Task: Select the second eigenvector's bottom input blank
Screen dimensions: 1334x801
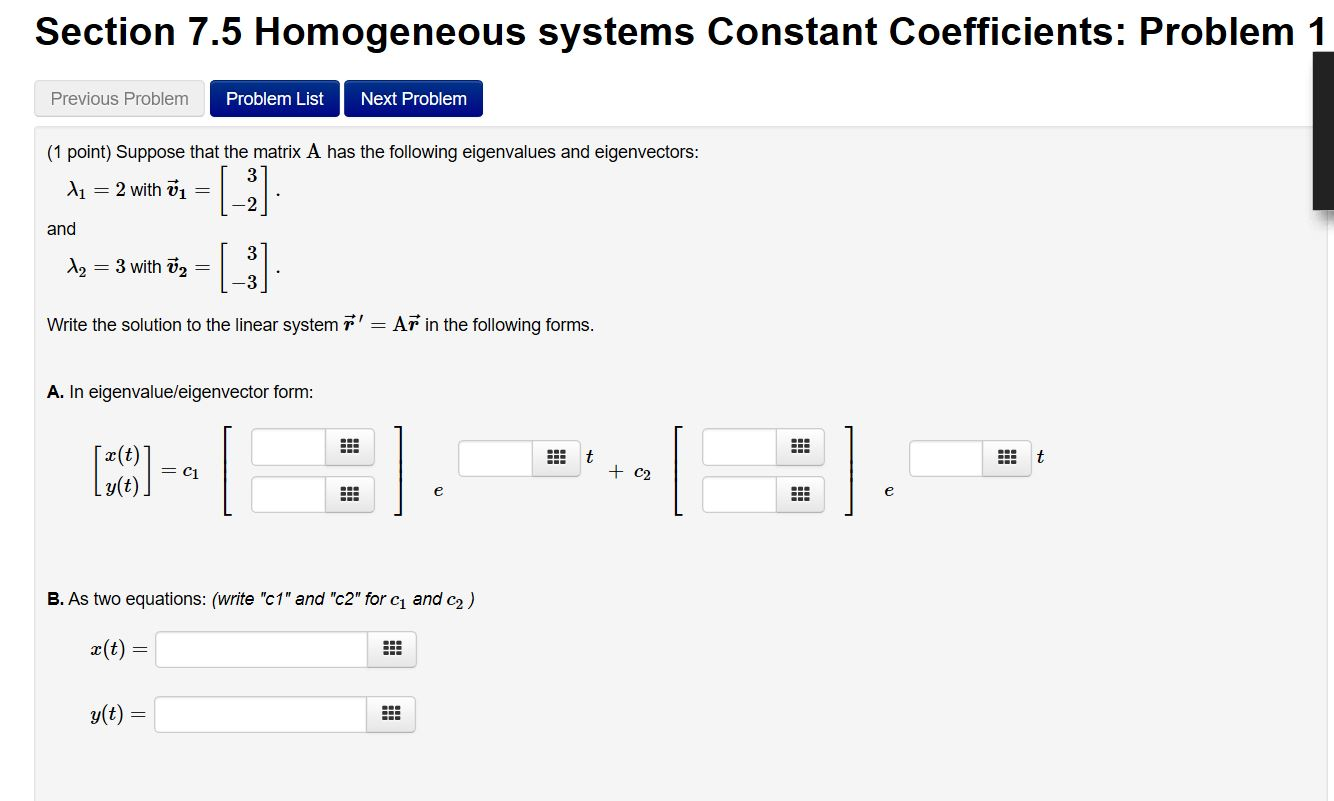Action: [739, 493]
